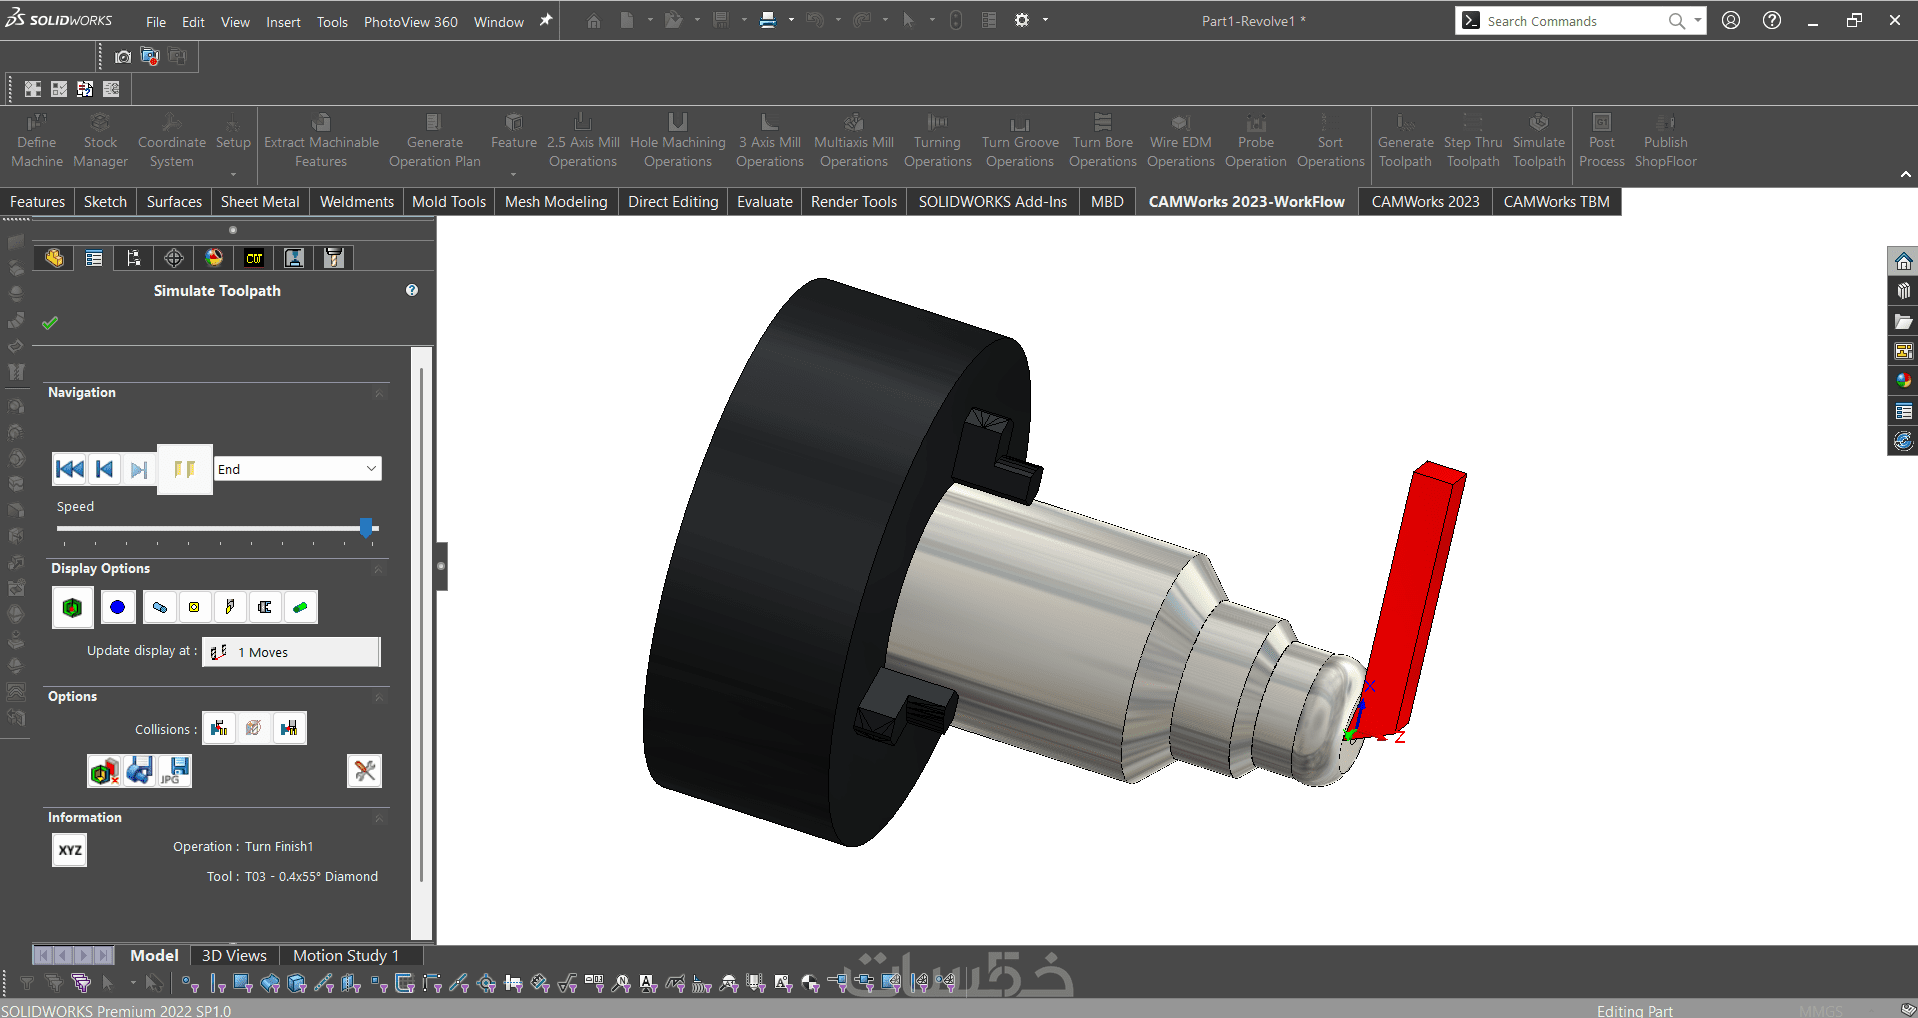Pin the SOLIDWORKS menu bar
The height and width of the screenshot is (1018, 1918).
point(546,20)
